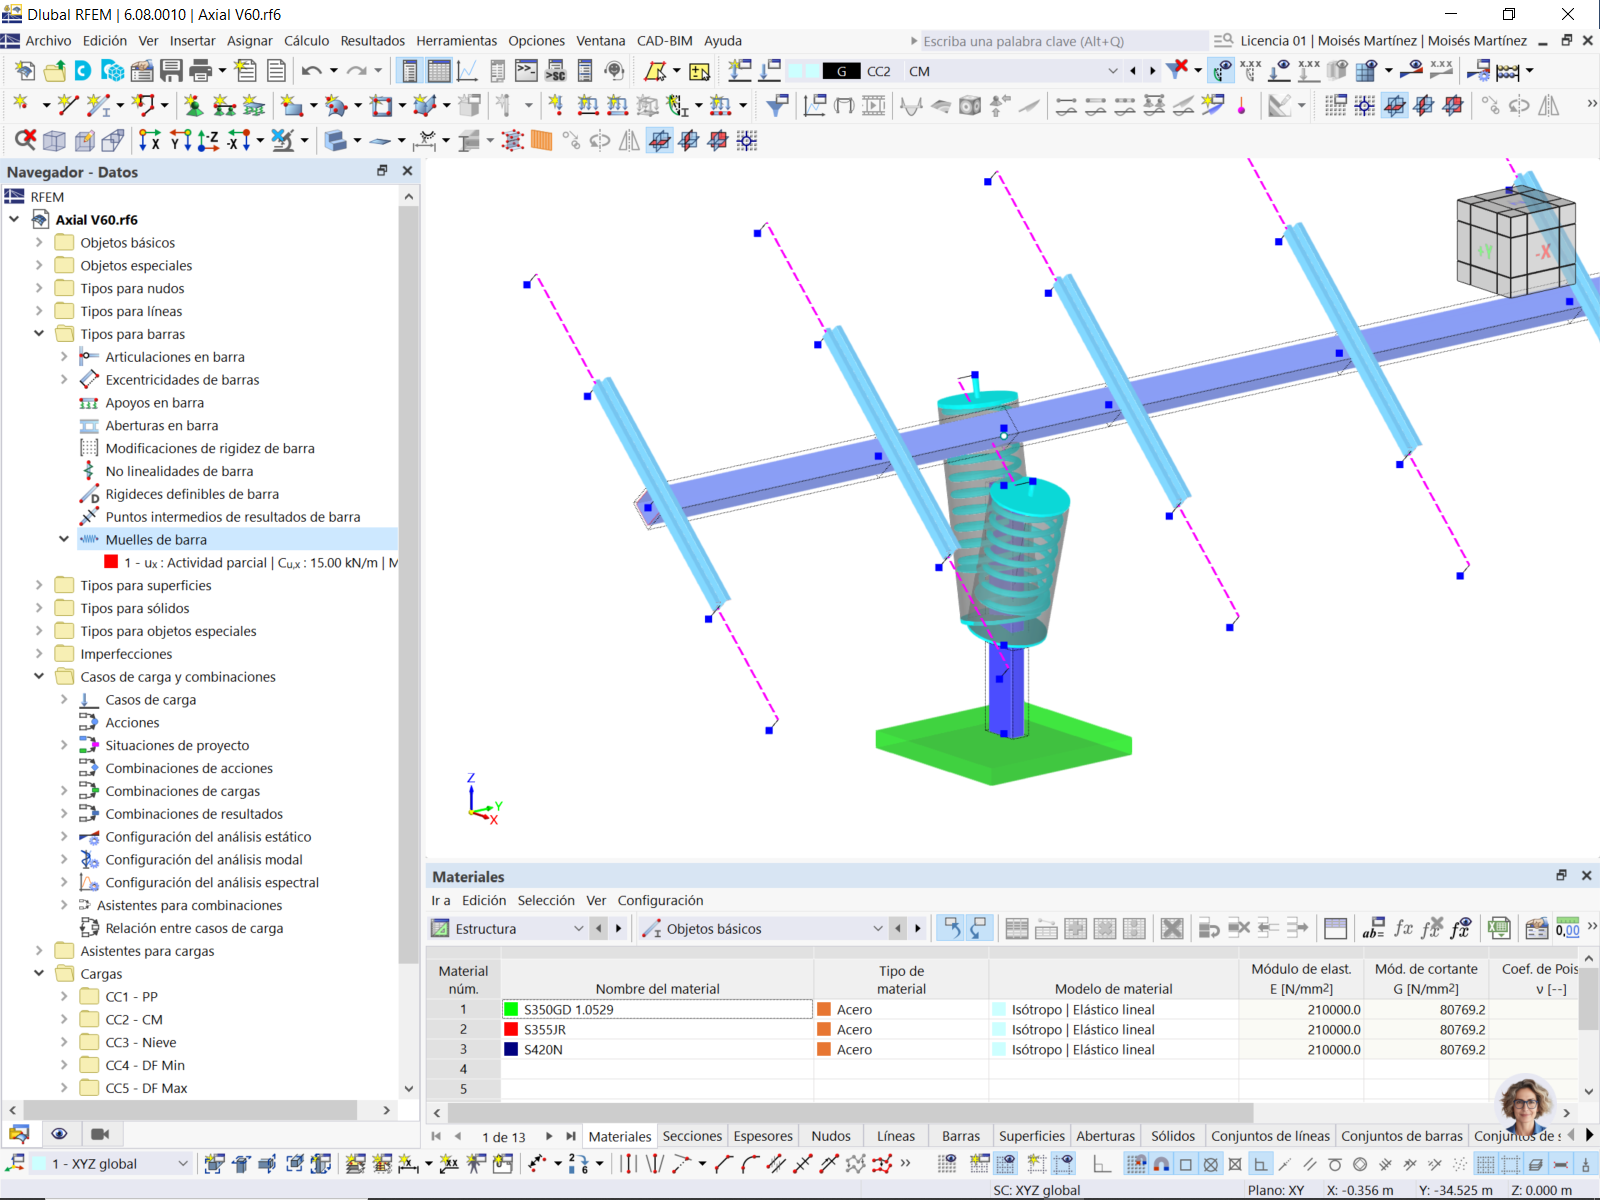Open the Resultados menu
Screen dimensions: 1600x1200
[371, 40]
